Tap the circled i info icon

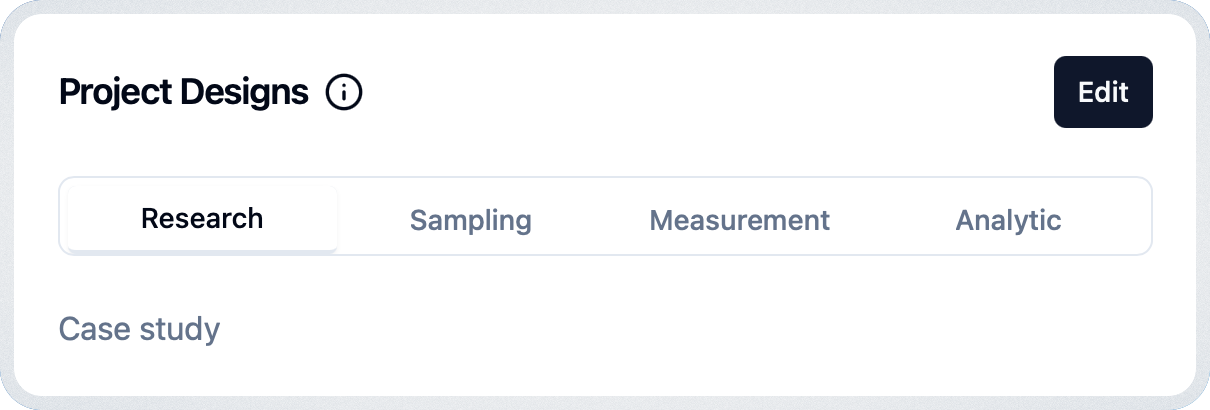(344, 93)
